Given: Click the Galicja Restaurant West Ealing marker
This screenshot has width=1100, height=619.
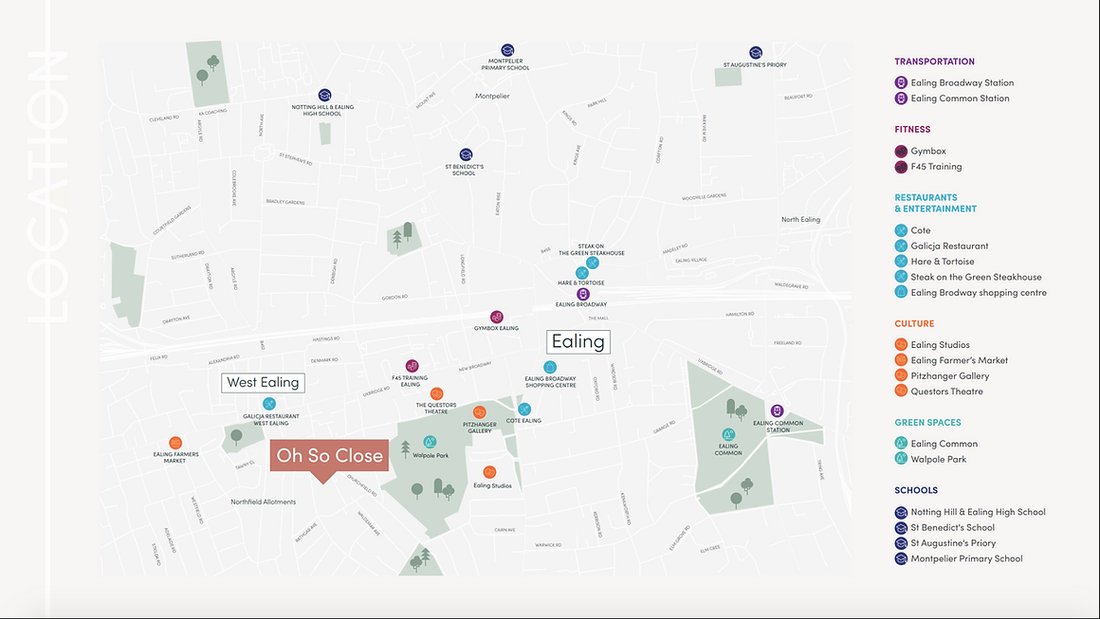Looking at the screenshot, I should click(268, 403).
